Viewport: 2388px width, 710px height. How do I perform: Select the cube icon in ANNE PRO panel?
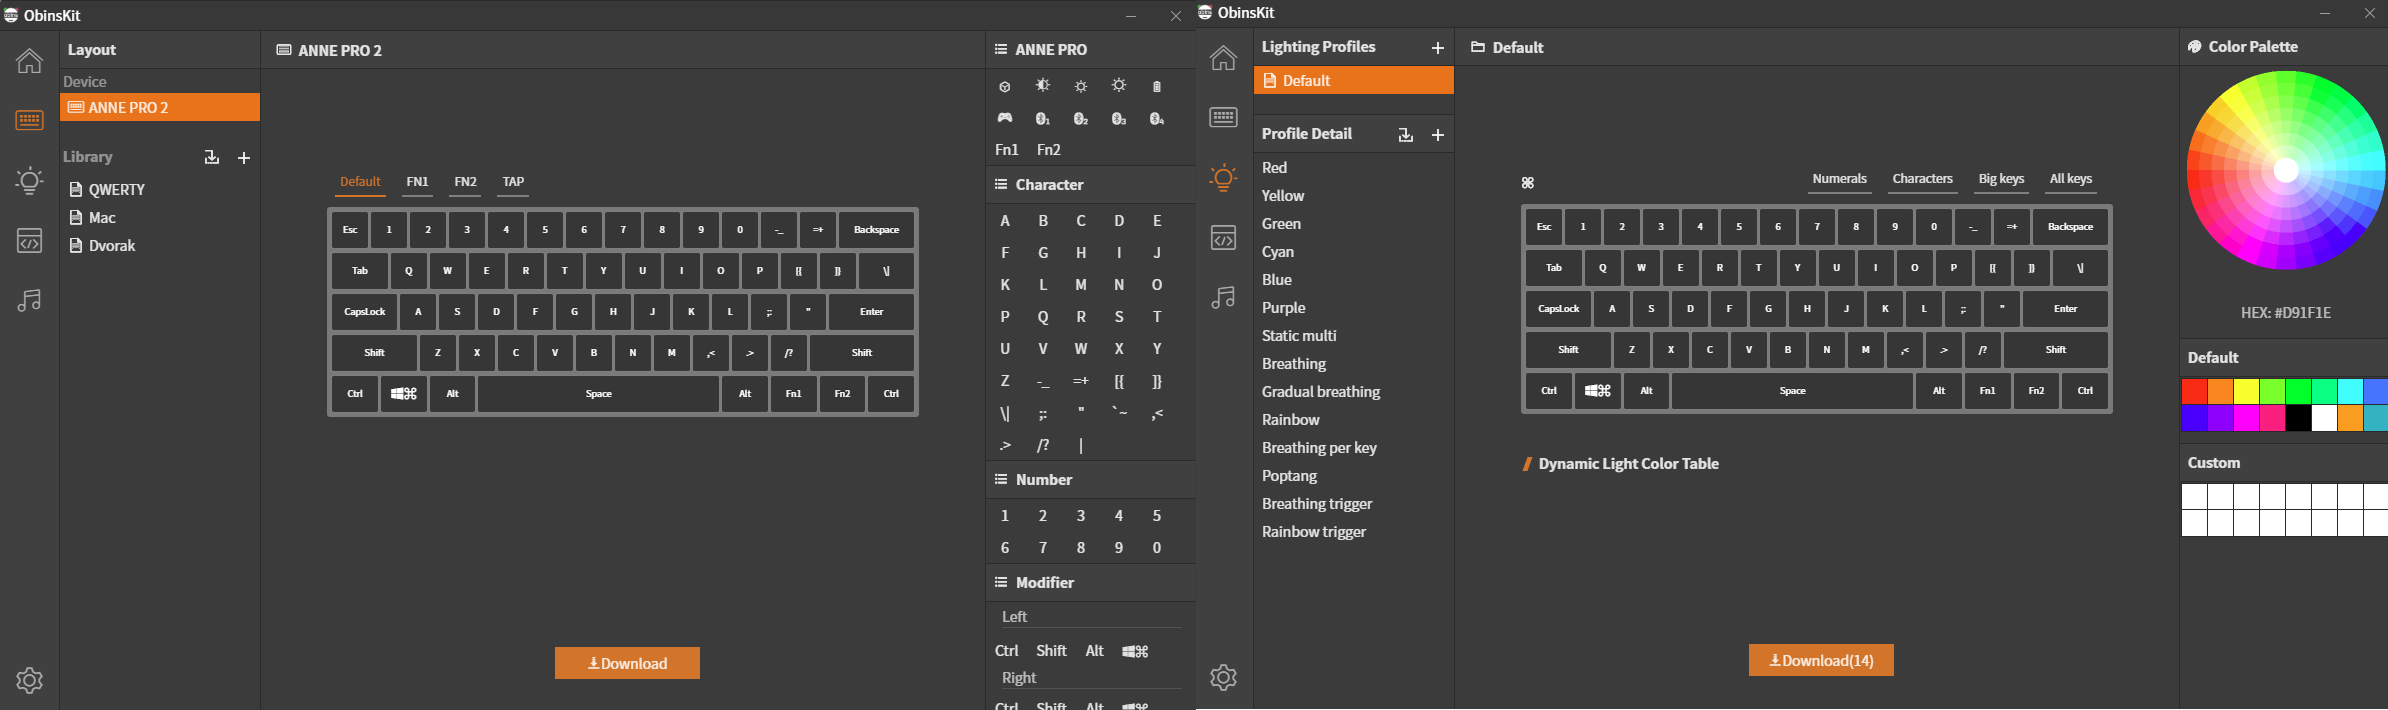click(1005, 87)
